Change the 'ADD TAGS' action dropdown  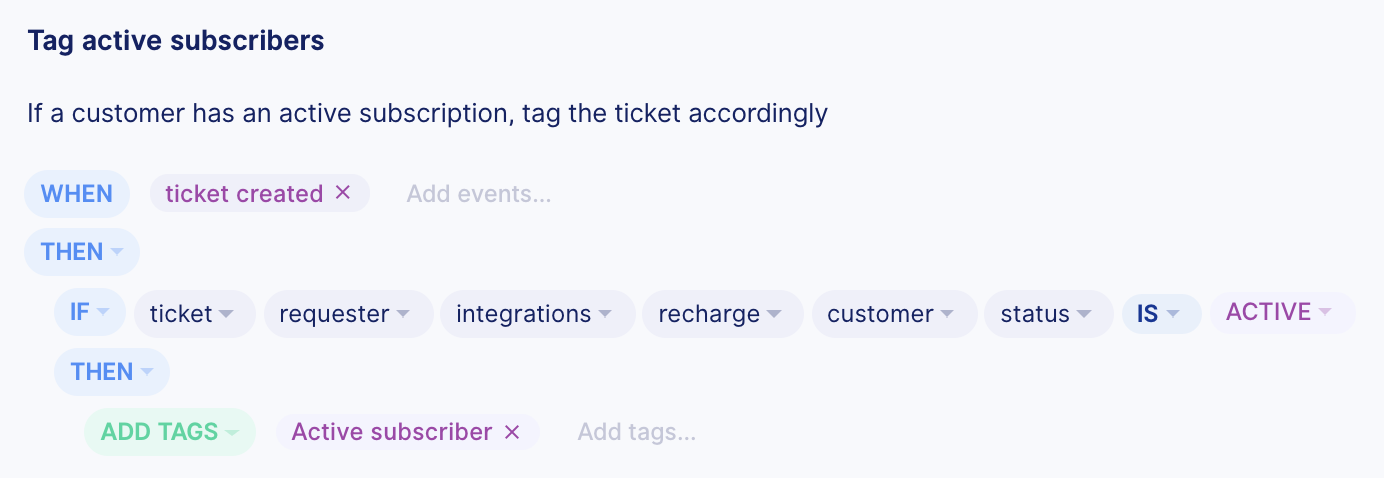[x=170, y=432]
